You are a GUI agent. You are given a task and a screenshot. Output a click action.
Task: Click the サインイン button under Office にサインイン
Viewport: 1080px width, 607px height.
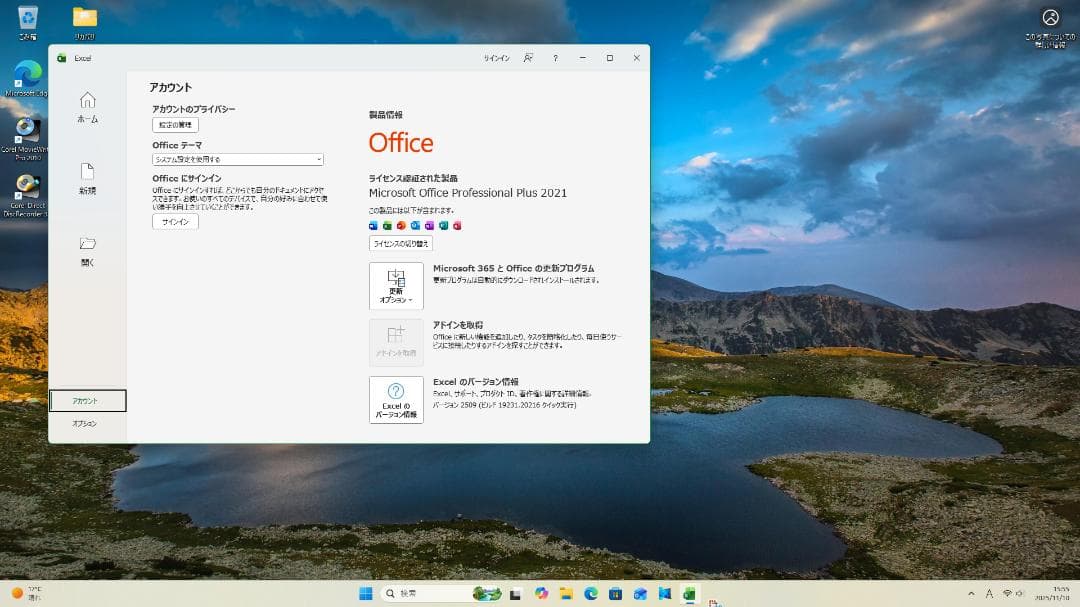[x=175, y=222]
